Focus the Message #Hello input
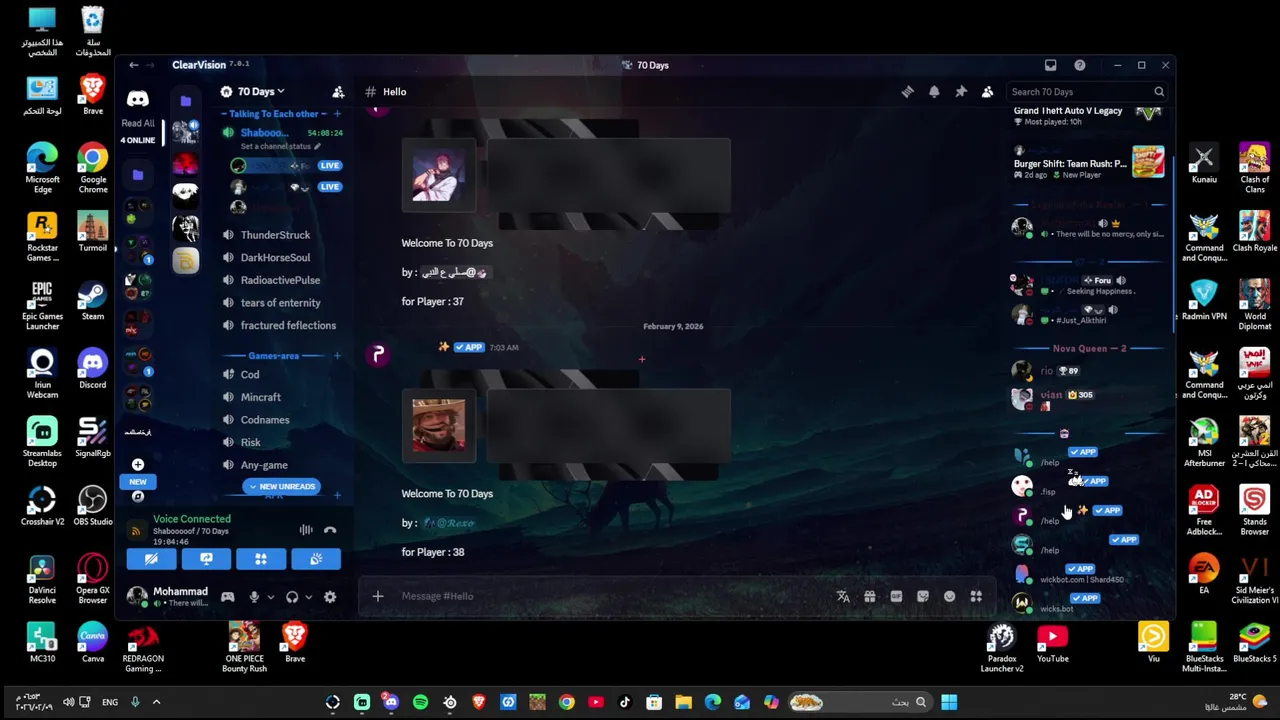This screenshot has width=1280, height=720. click(x=610, y=596)
